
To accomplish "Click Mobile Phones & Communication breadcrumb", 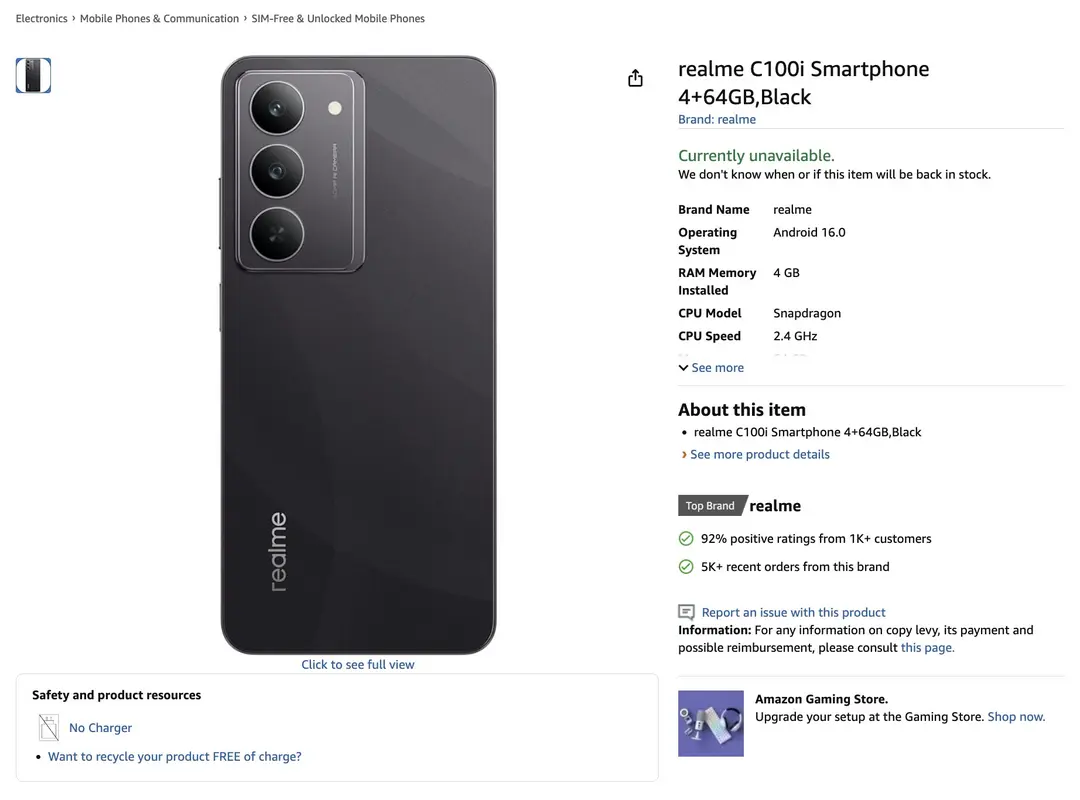I will (x=159, y=18).
